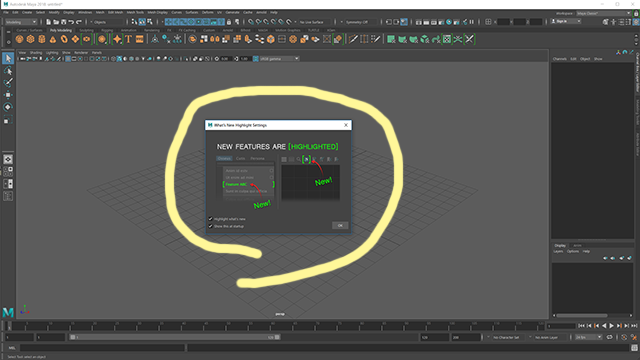Open Shading menu in viewport panel

click(36, 53)
